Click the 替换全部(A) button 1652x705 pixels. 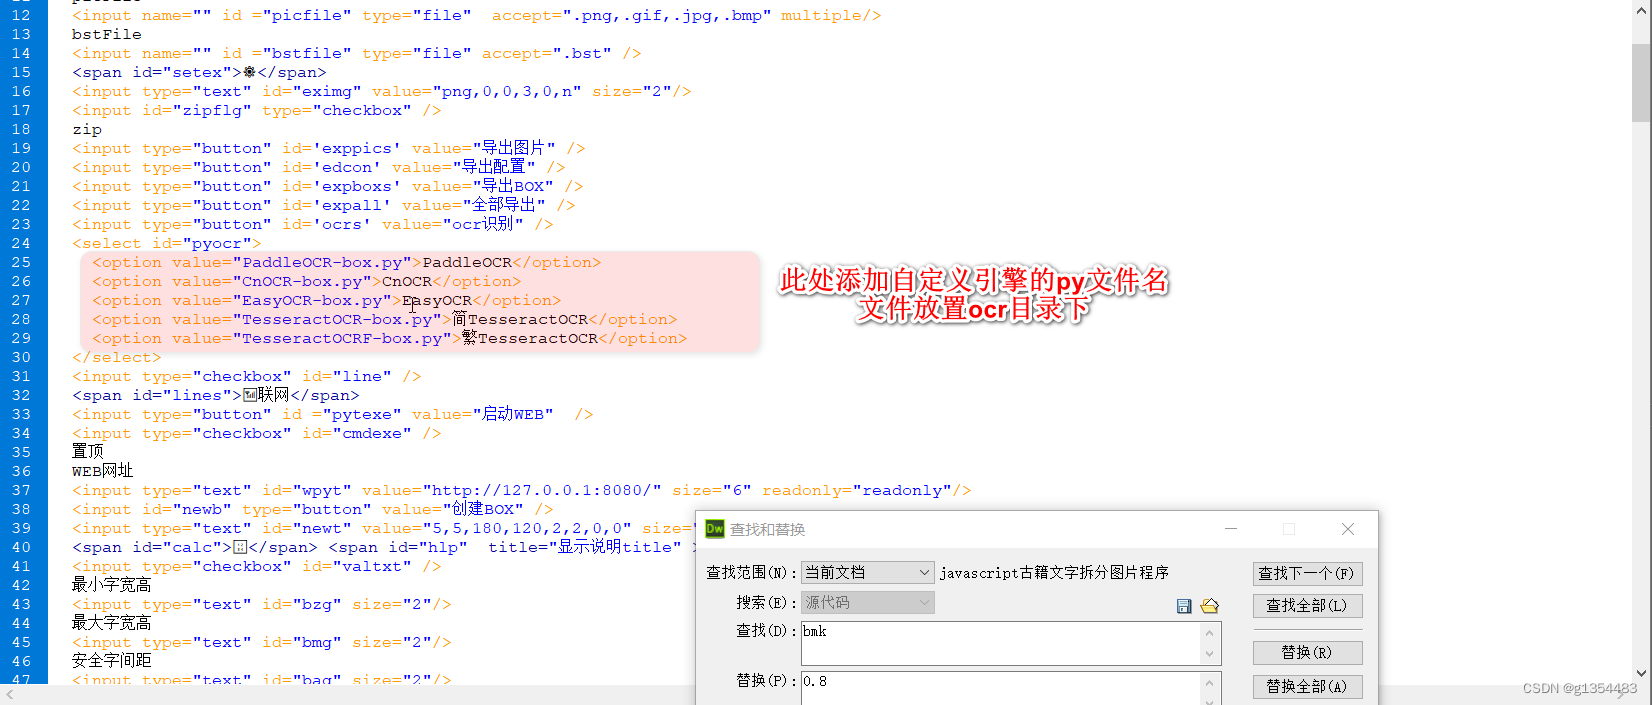click(1307, 687)
